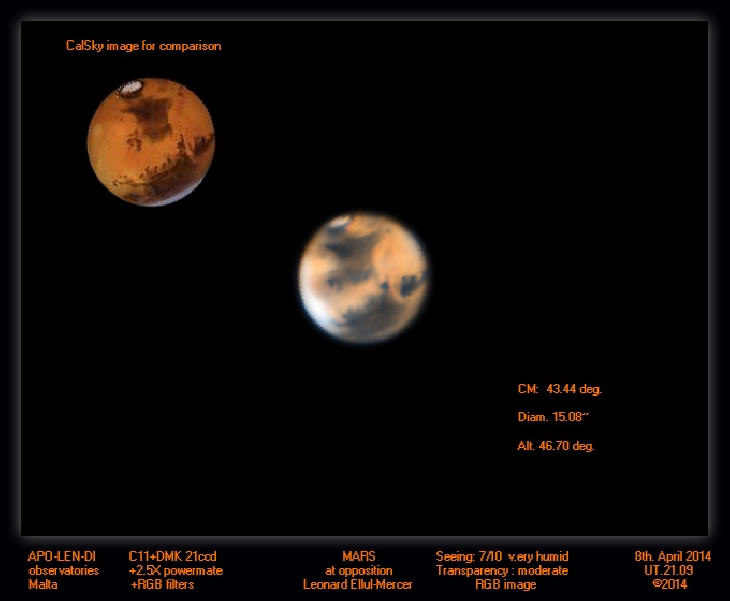Select the 'at opposition' text
The height and width of the screenshot is (601, 730).
357,570
